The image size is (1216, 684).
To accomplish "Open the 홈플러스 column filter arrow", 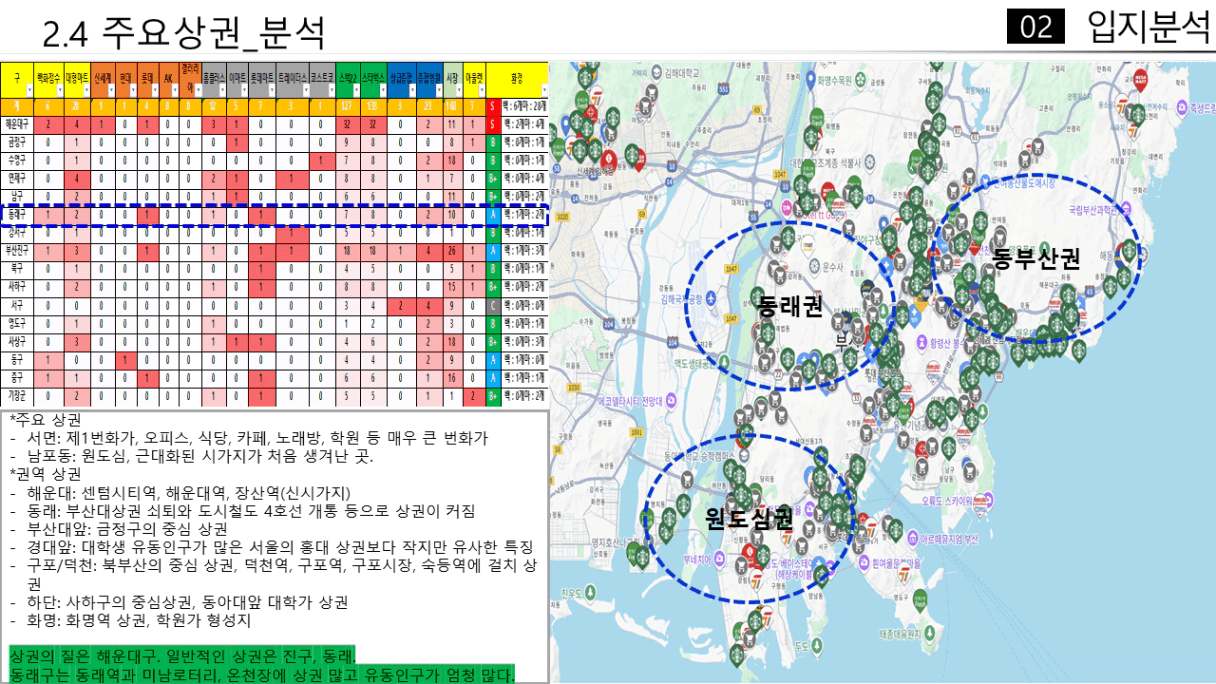I will pyautogui.click(x=222, y=91).
